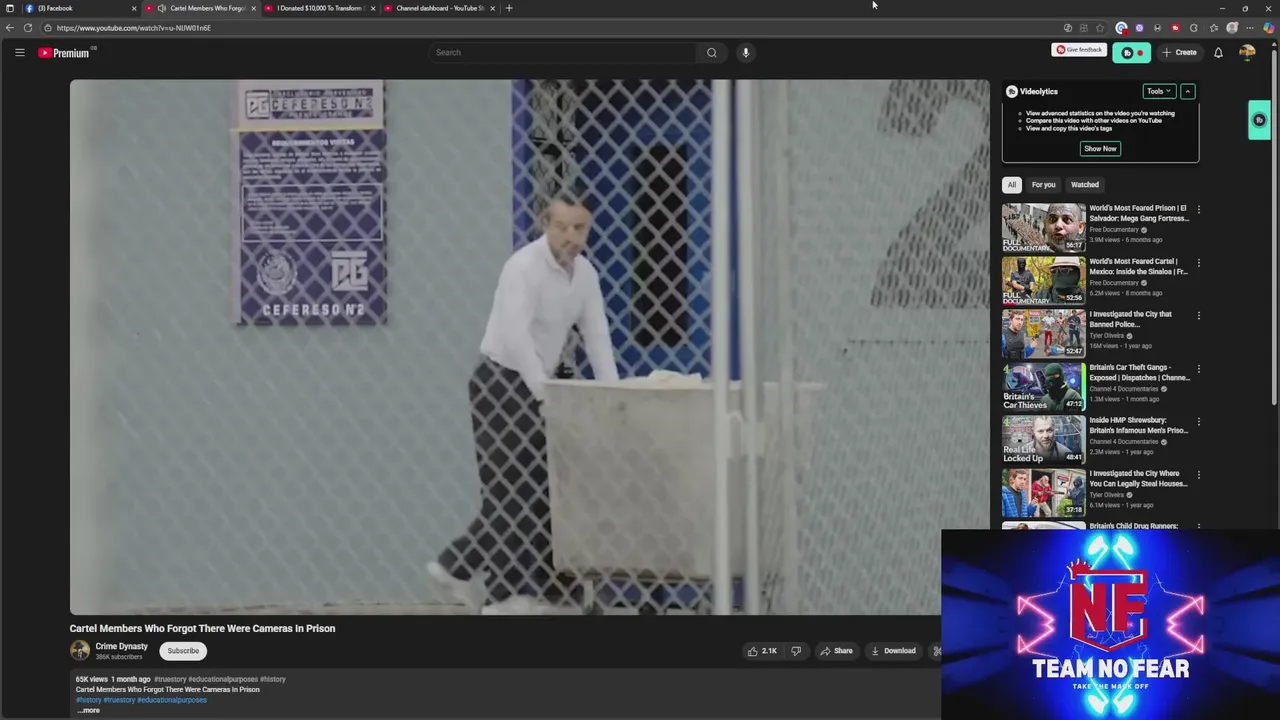Go back in browser history
This screenshot has height=720, width=1280.
point(9,28)
